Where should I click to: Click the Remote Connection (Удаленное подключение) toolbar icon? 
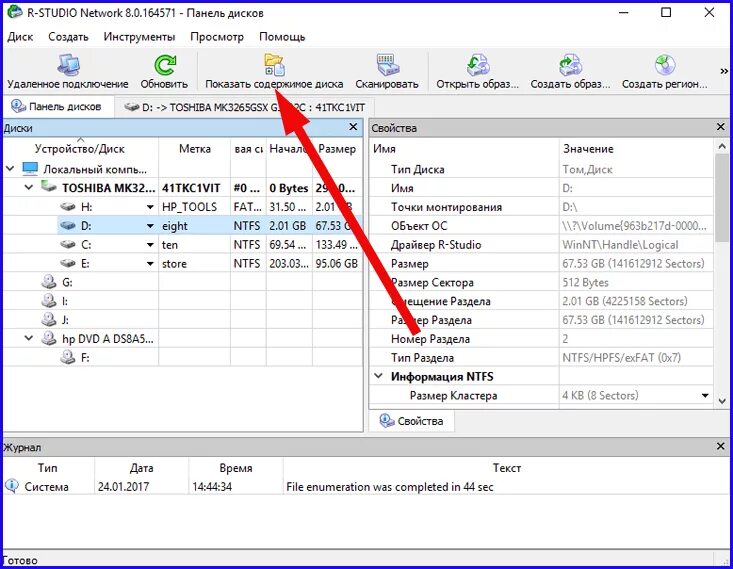[68, 65]
